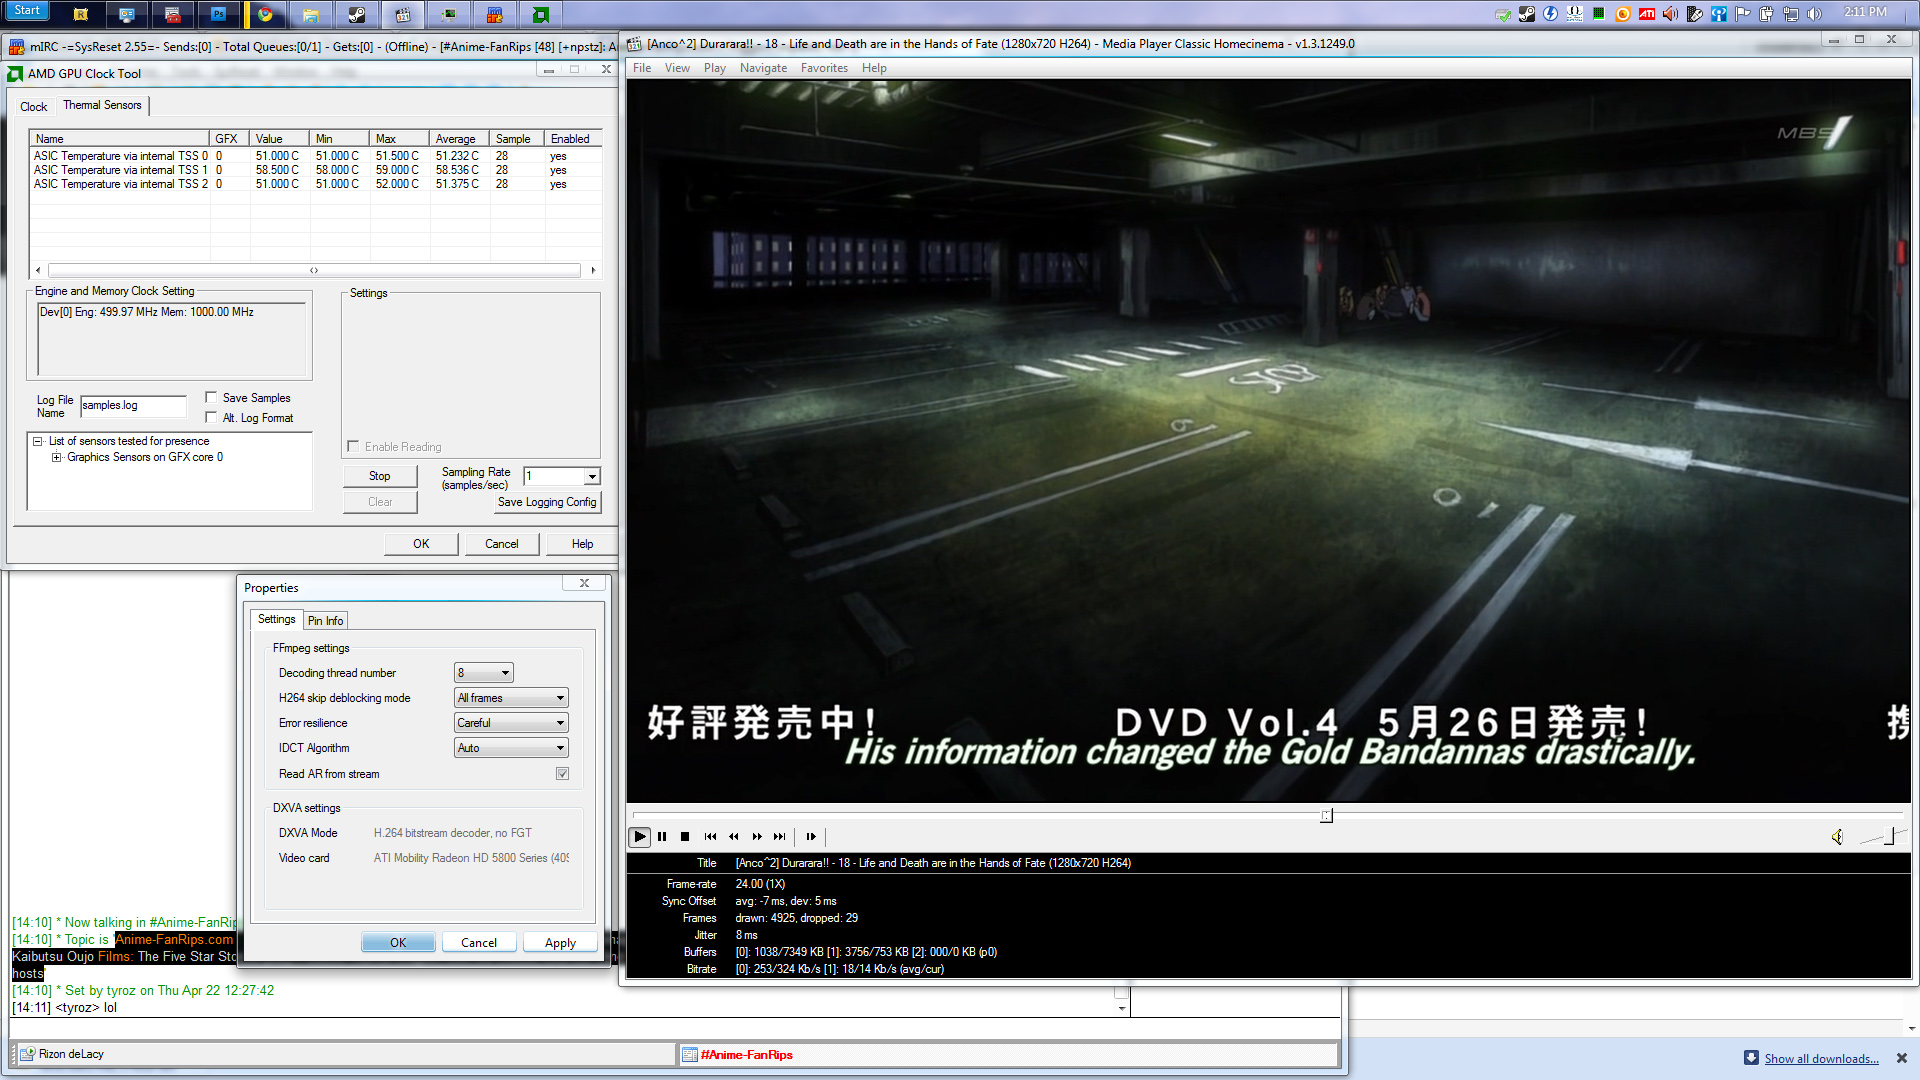
Task: Click Save Logging Config button
Action: pyautogui.click(x=547, y=502)
